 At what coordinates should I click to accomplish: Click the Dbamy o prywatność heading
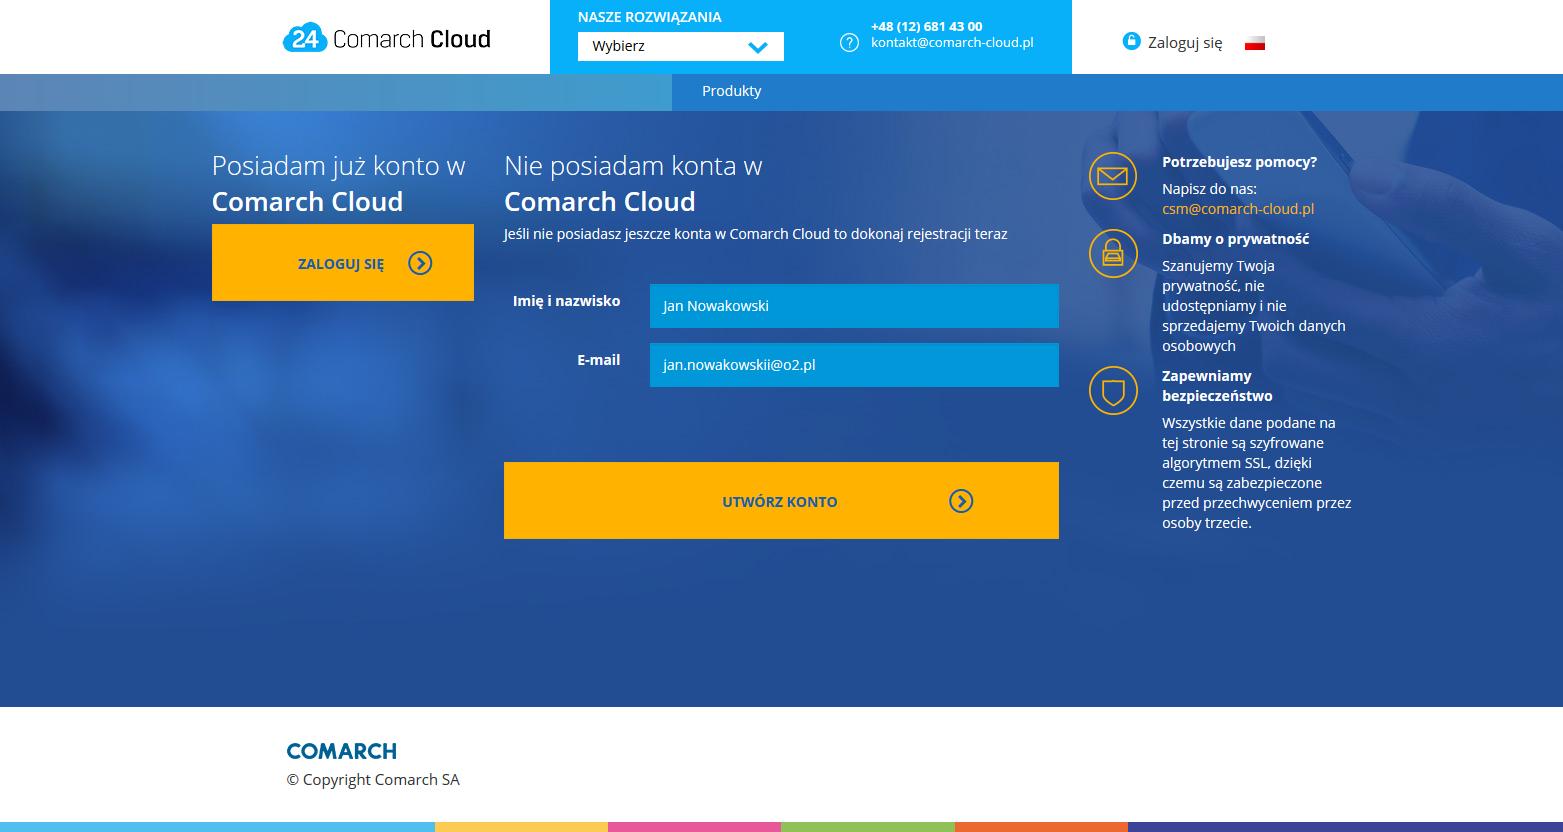coord(1235,239)
